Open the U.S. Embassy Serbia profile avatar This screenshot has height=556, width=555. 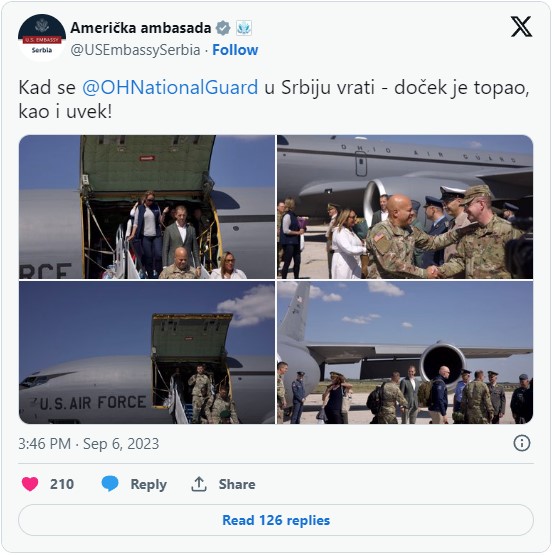[x=42, y=38]
